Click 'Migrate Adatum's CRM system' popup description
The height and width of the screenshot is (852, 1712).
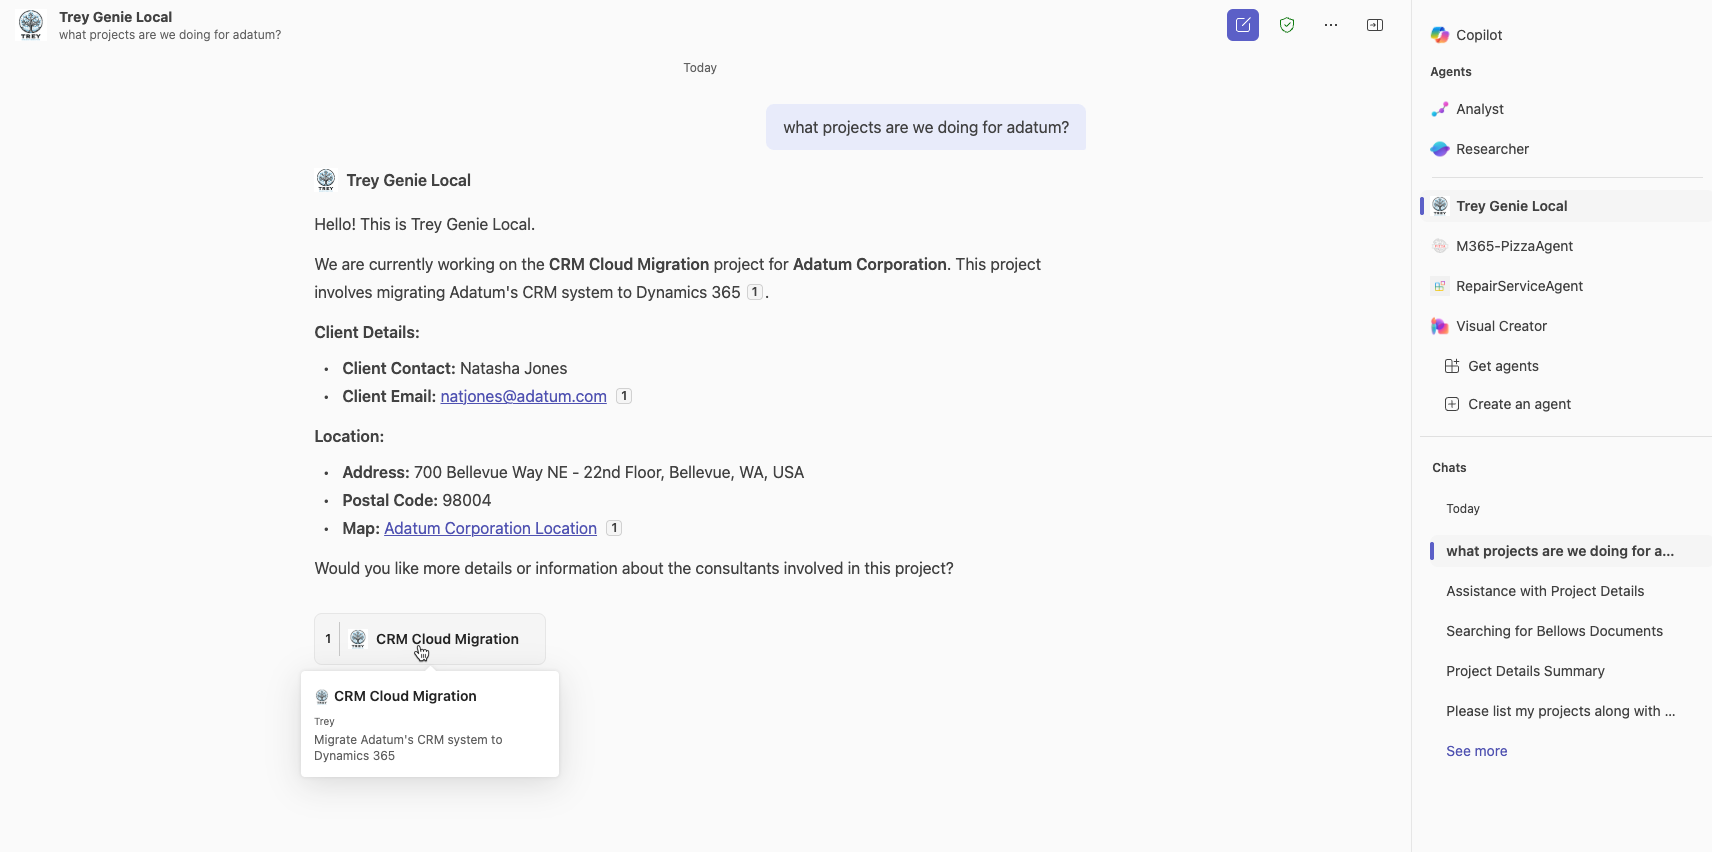click(408, 748)
